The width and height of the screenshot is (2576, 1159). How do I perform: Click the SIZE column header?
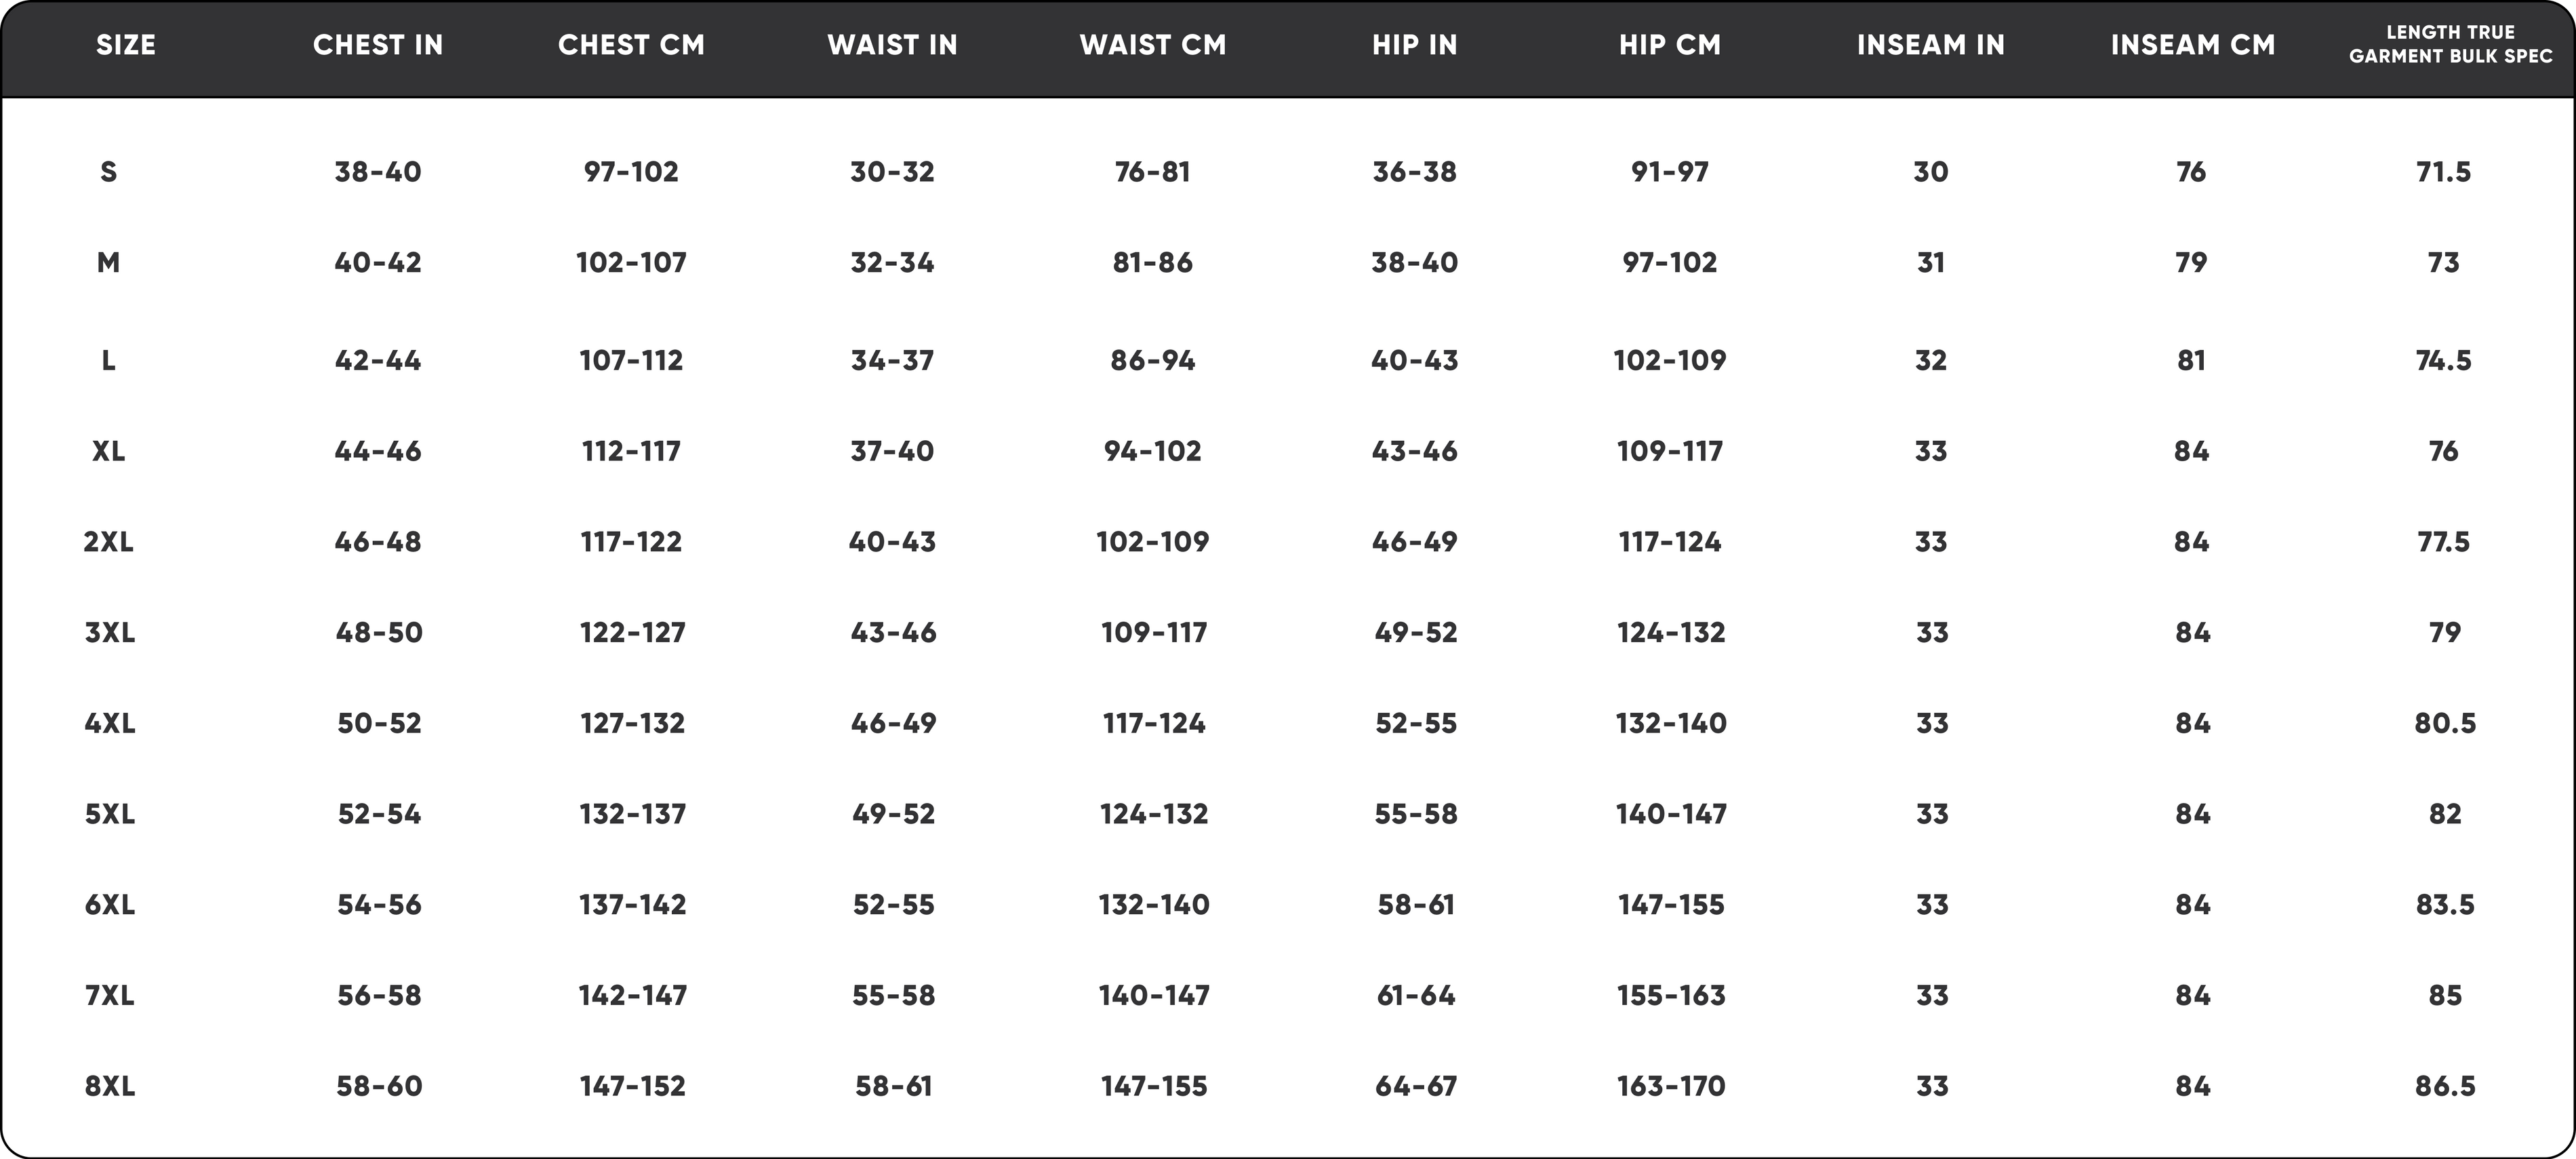[126, 45]
